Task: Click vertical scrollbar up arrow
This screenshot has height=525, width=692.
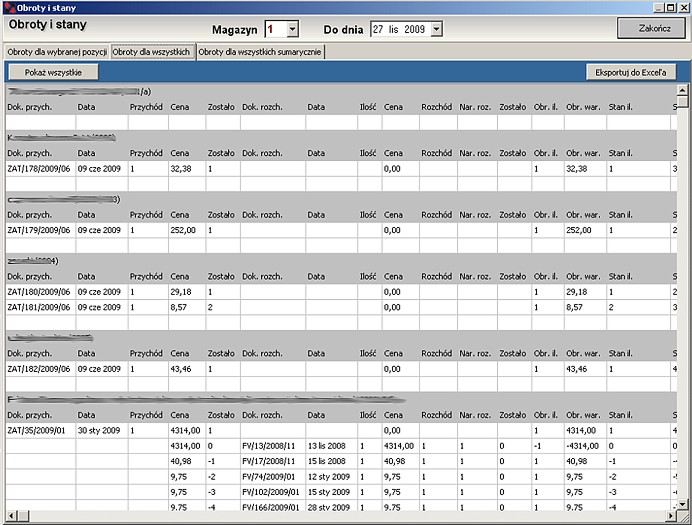Action: pos(682,90)
